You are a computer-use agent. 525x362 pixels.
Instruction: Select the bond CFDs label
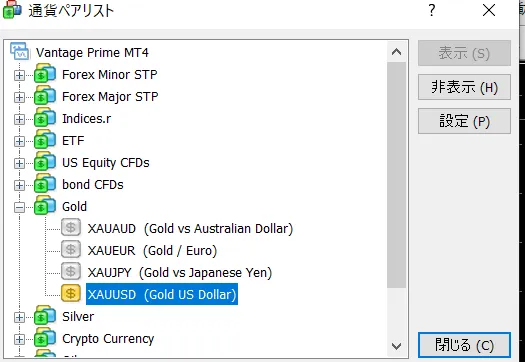pos(93,185)
